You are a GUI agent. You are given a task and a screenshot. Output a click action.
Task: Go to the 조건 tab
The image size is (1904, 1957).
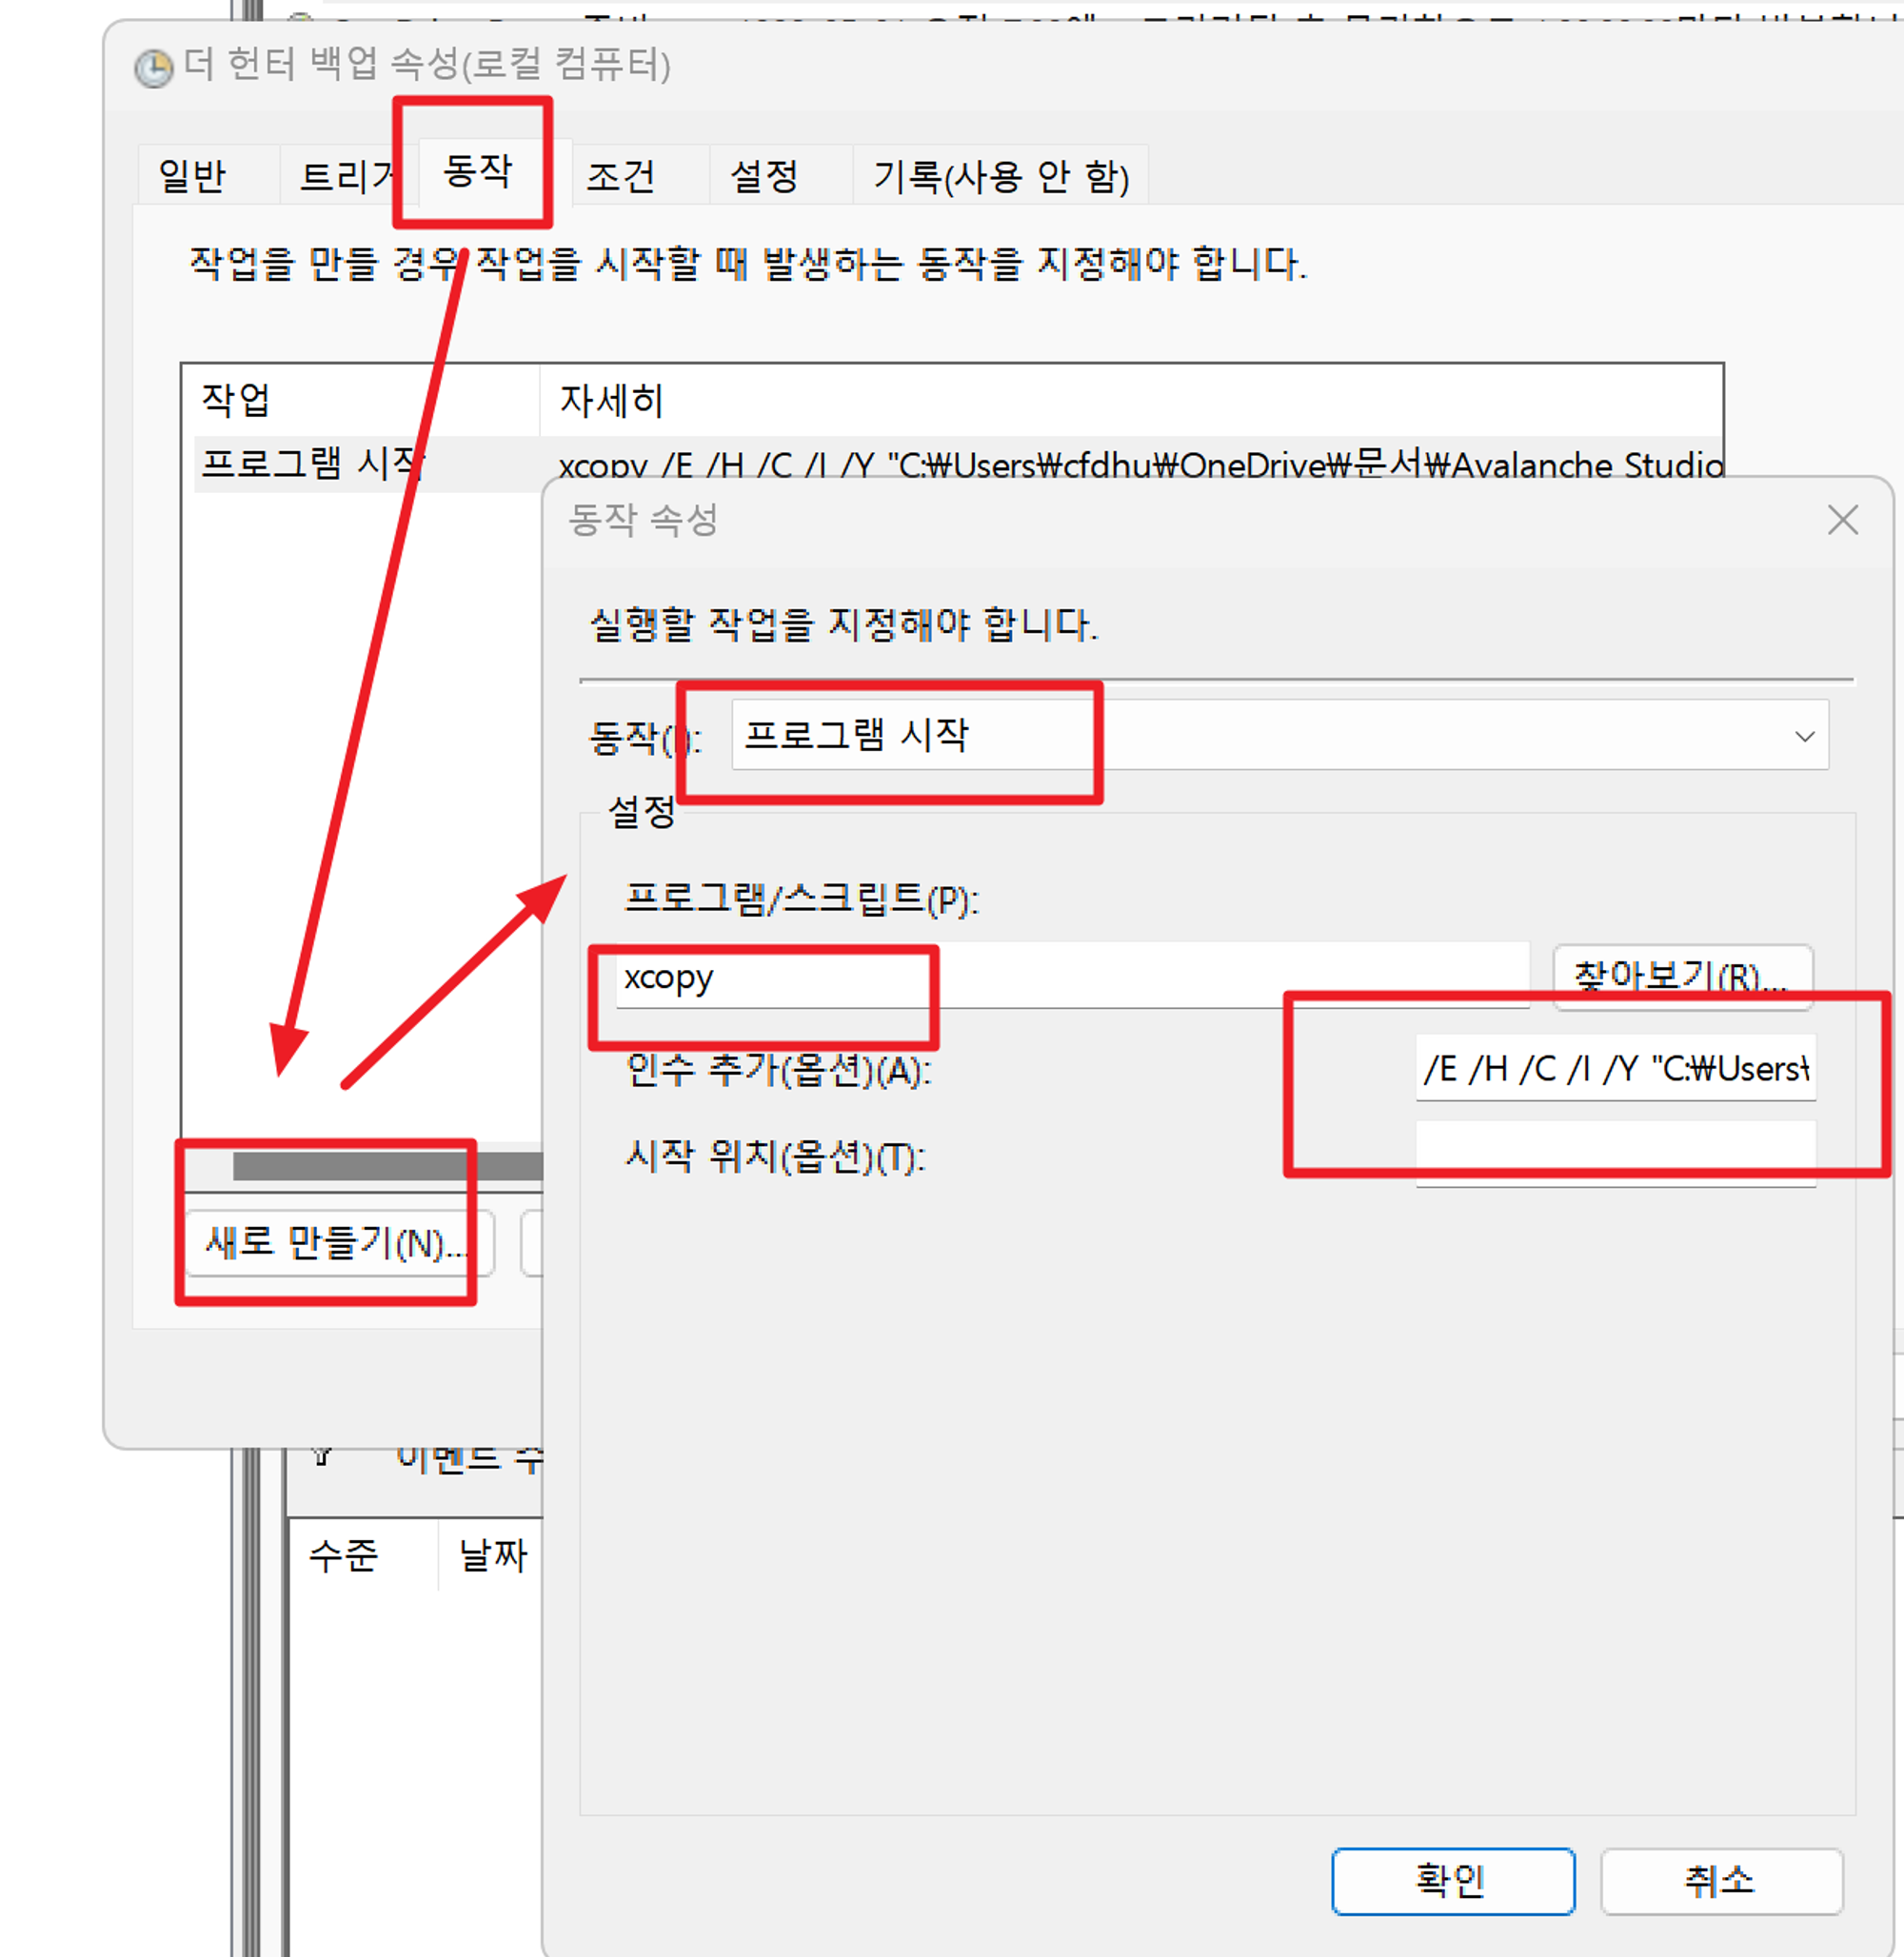620,176
